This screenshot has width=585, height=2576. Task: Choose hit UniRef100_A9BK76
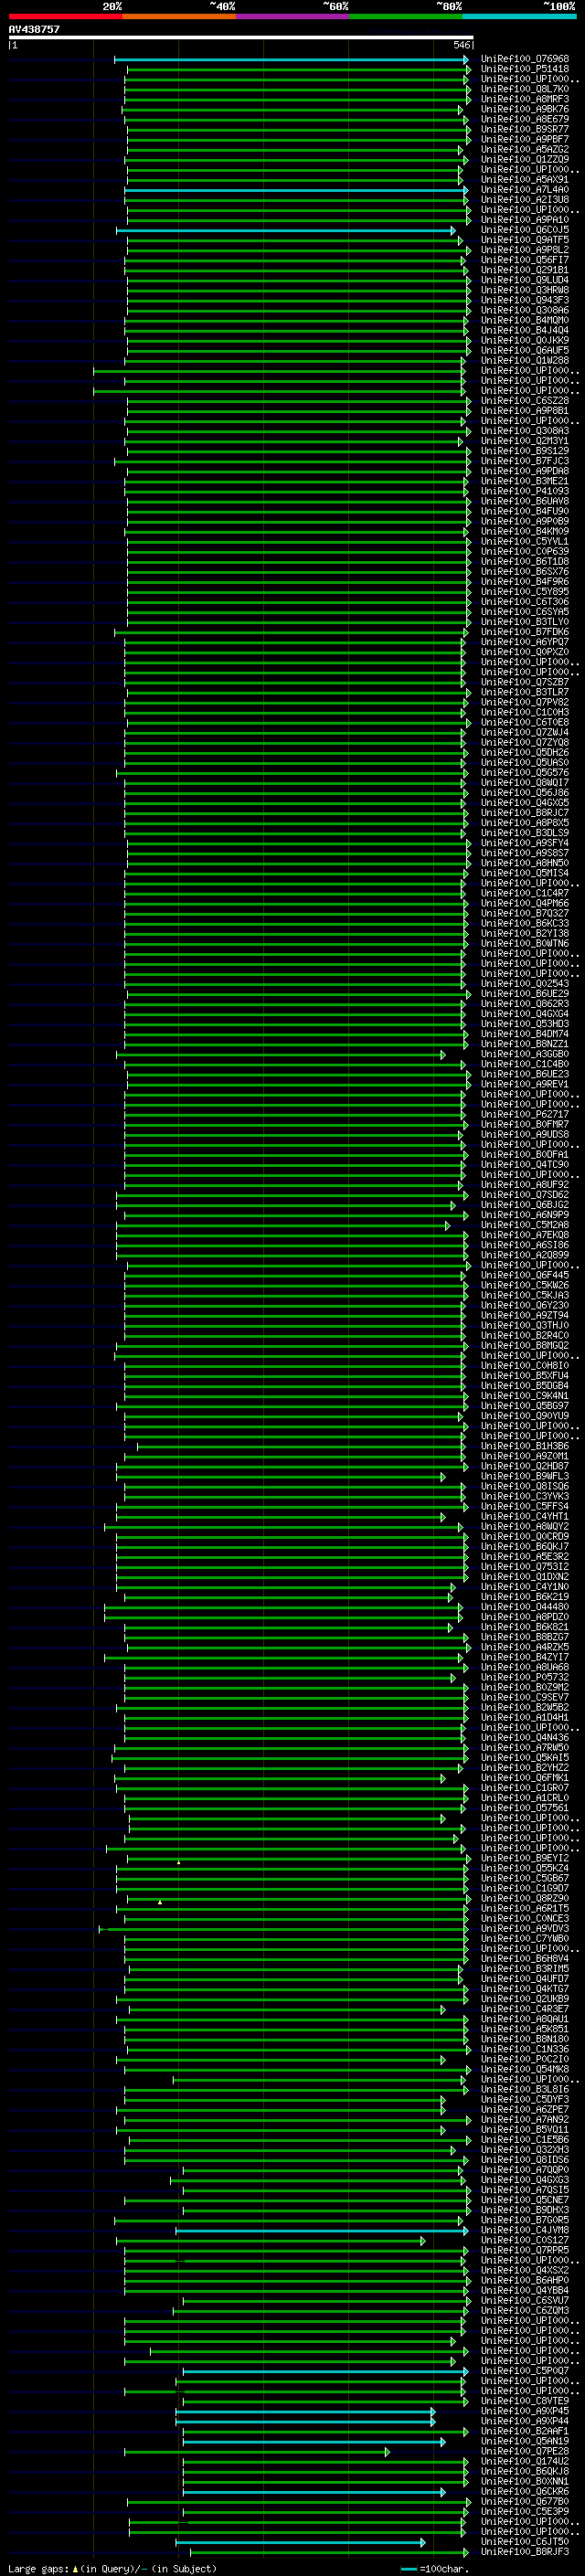pyautogui.click(x=524, y=109)
